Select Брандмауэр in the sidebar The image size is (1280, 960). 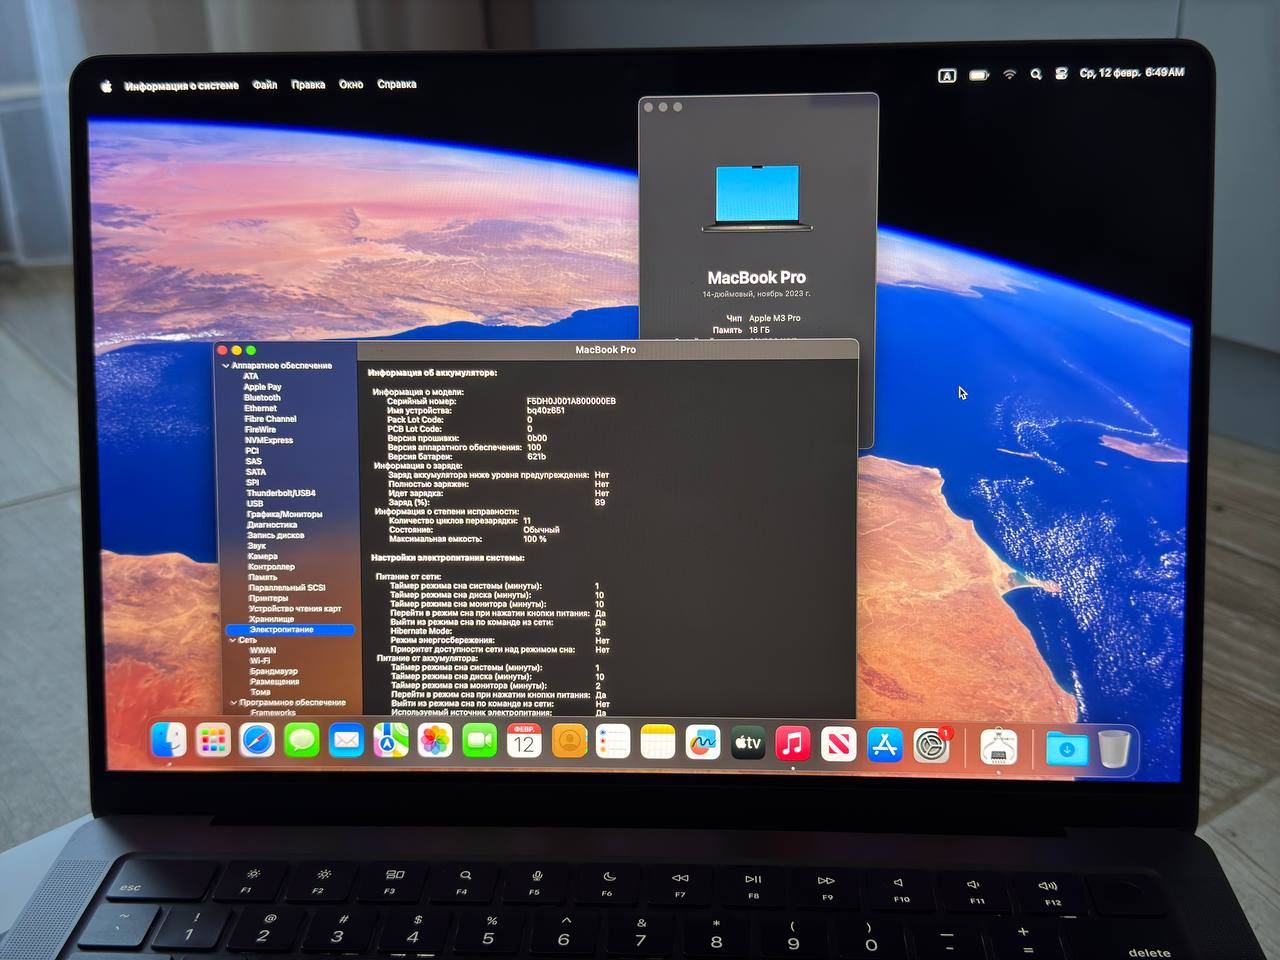274,671
